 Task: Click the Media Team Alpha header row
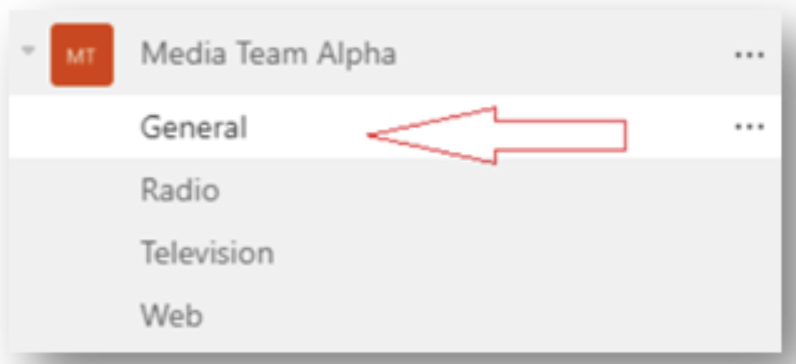395,54
